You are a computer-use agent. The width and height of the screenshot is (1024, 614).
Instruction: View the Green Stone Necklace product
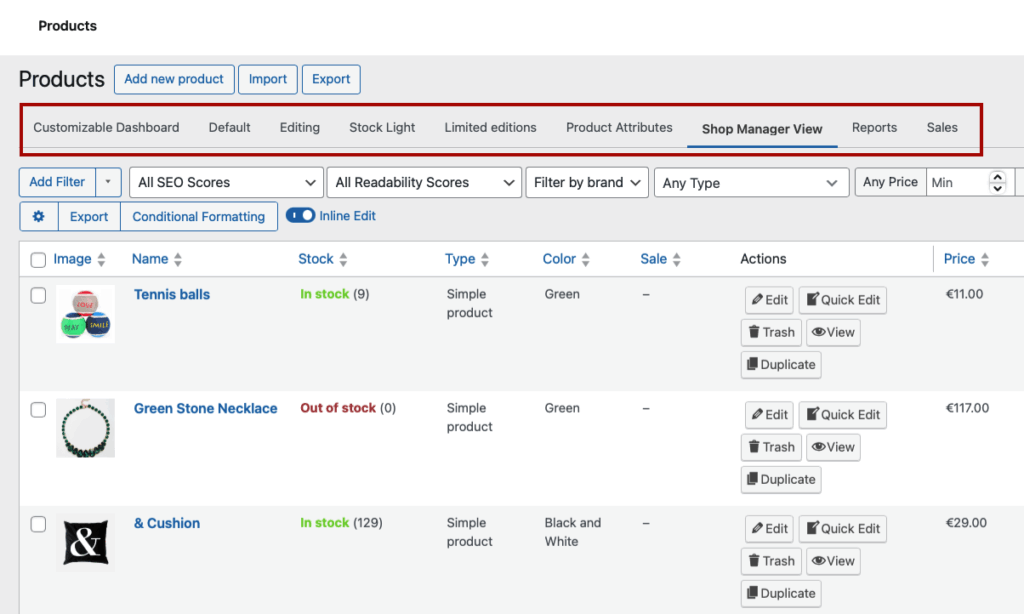click(x=832, y=447)
